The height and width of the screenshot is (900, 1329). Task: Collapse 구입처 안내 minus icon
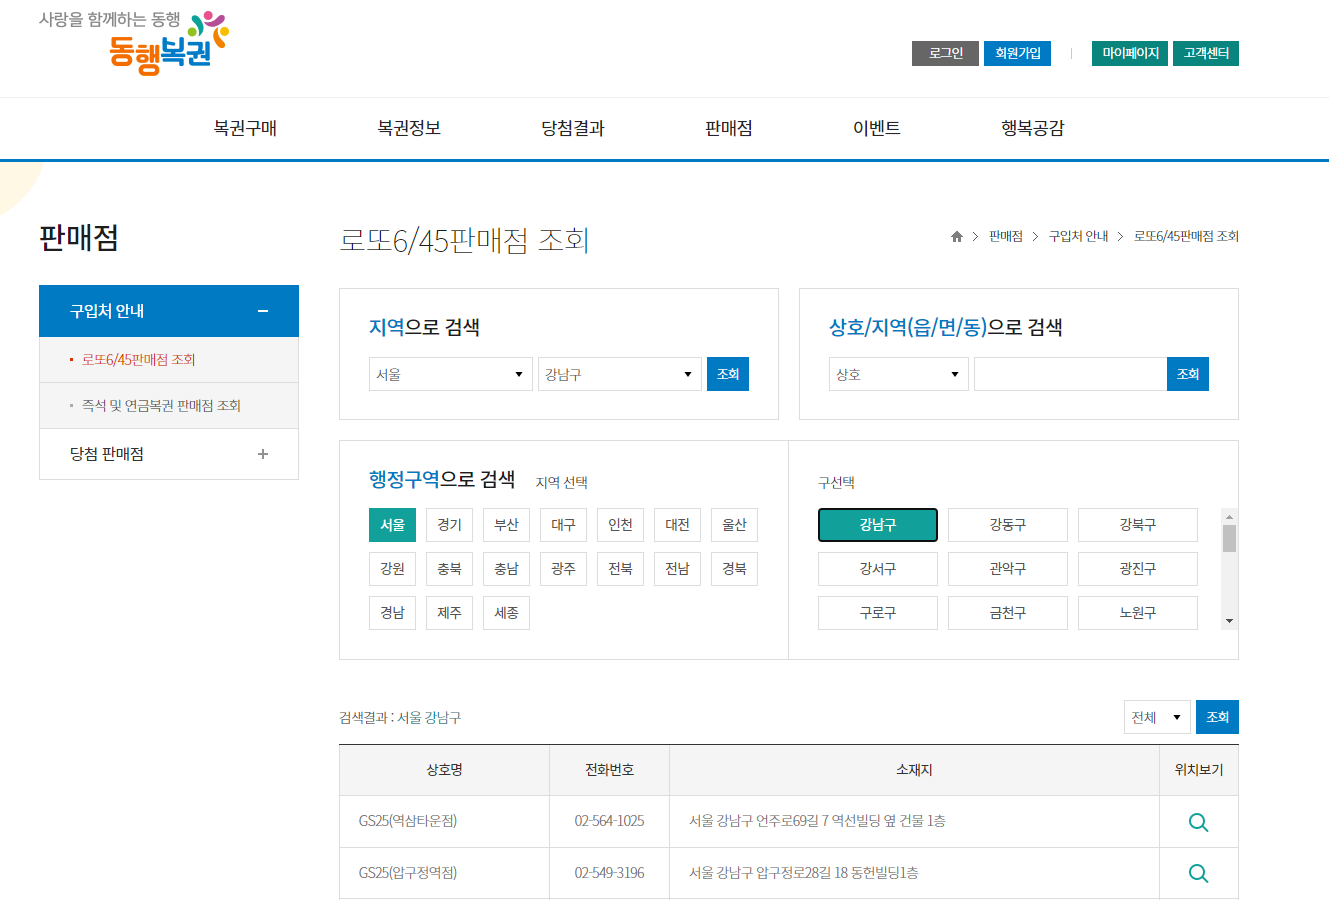pyautogui.click(x=263, y=311)
